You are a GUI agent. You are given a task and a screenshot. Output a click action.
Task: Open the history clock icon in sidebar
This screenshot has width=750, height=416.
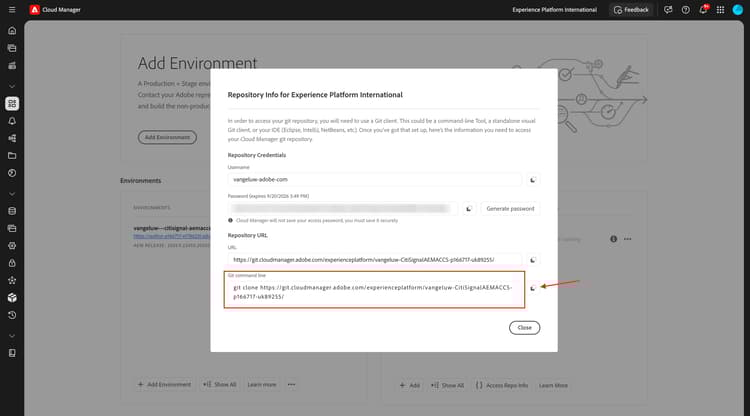(12, 315)
